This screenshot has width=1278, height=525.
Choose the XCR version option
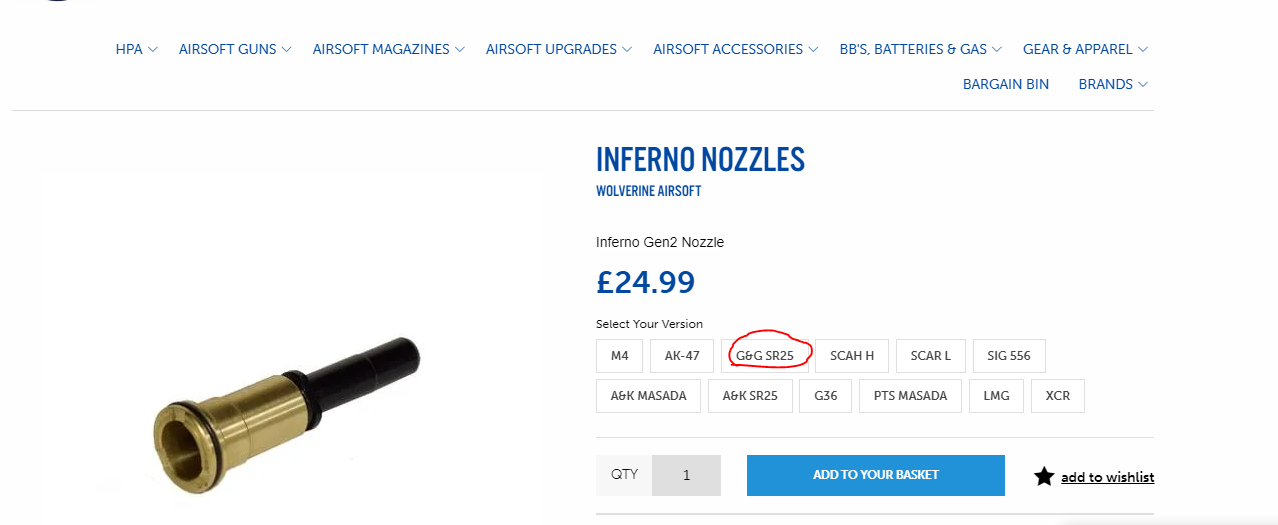click(1058, 395)
